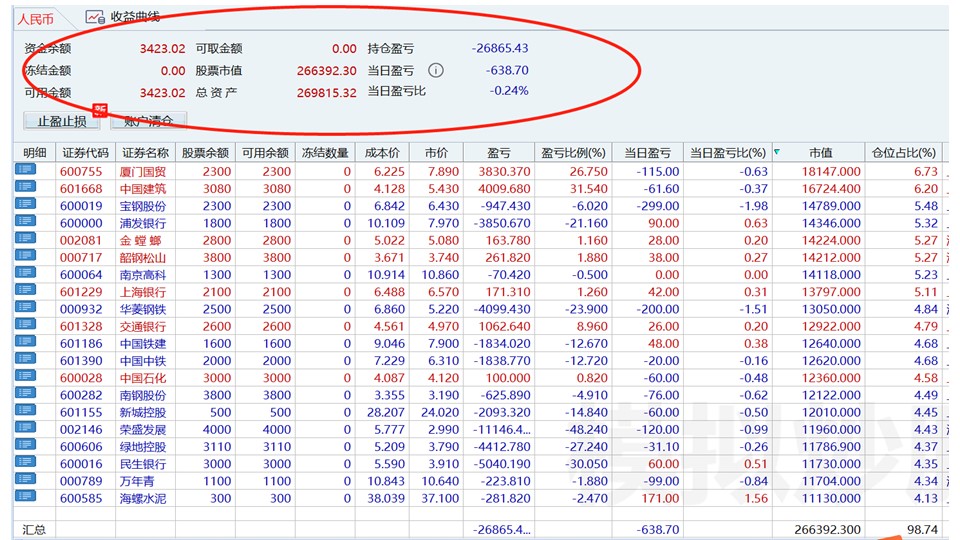This screenshot has height=540, width=960.
Task: Open details icon for 交通银行 row
Action: pos(25,324)
